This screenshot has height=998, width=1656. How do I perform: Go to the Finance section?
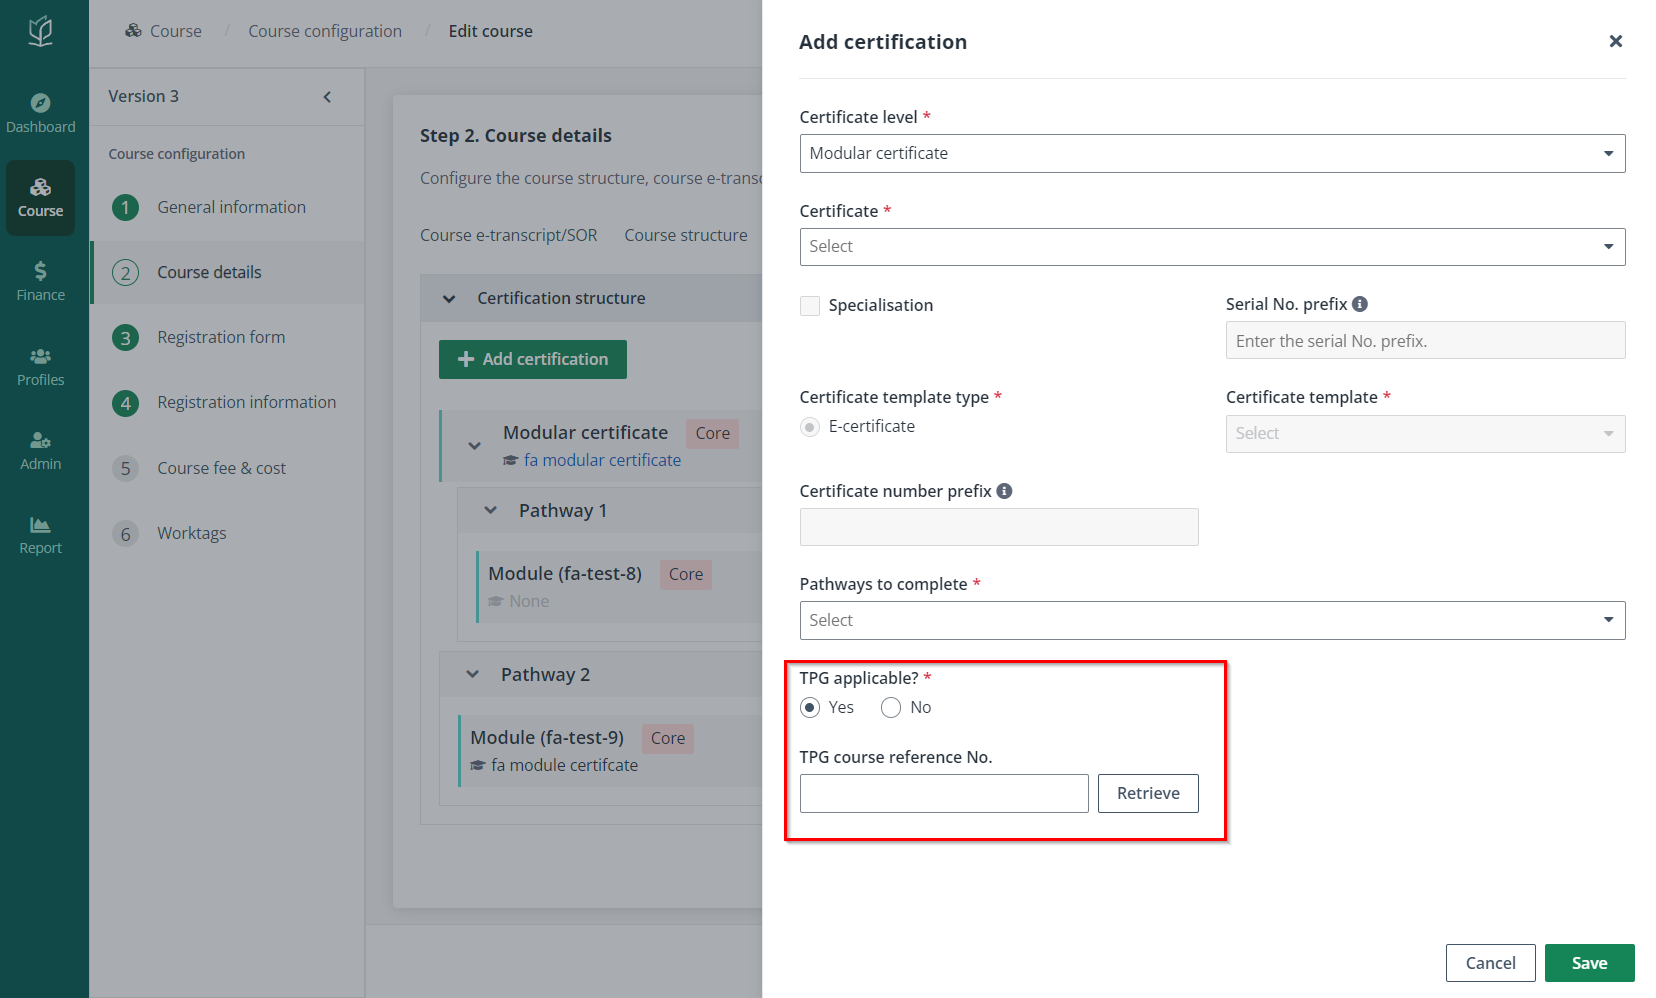(40, 282)
